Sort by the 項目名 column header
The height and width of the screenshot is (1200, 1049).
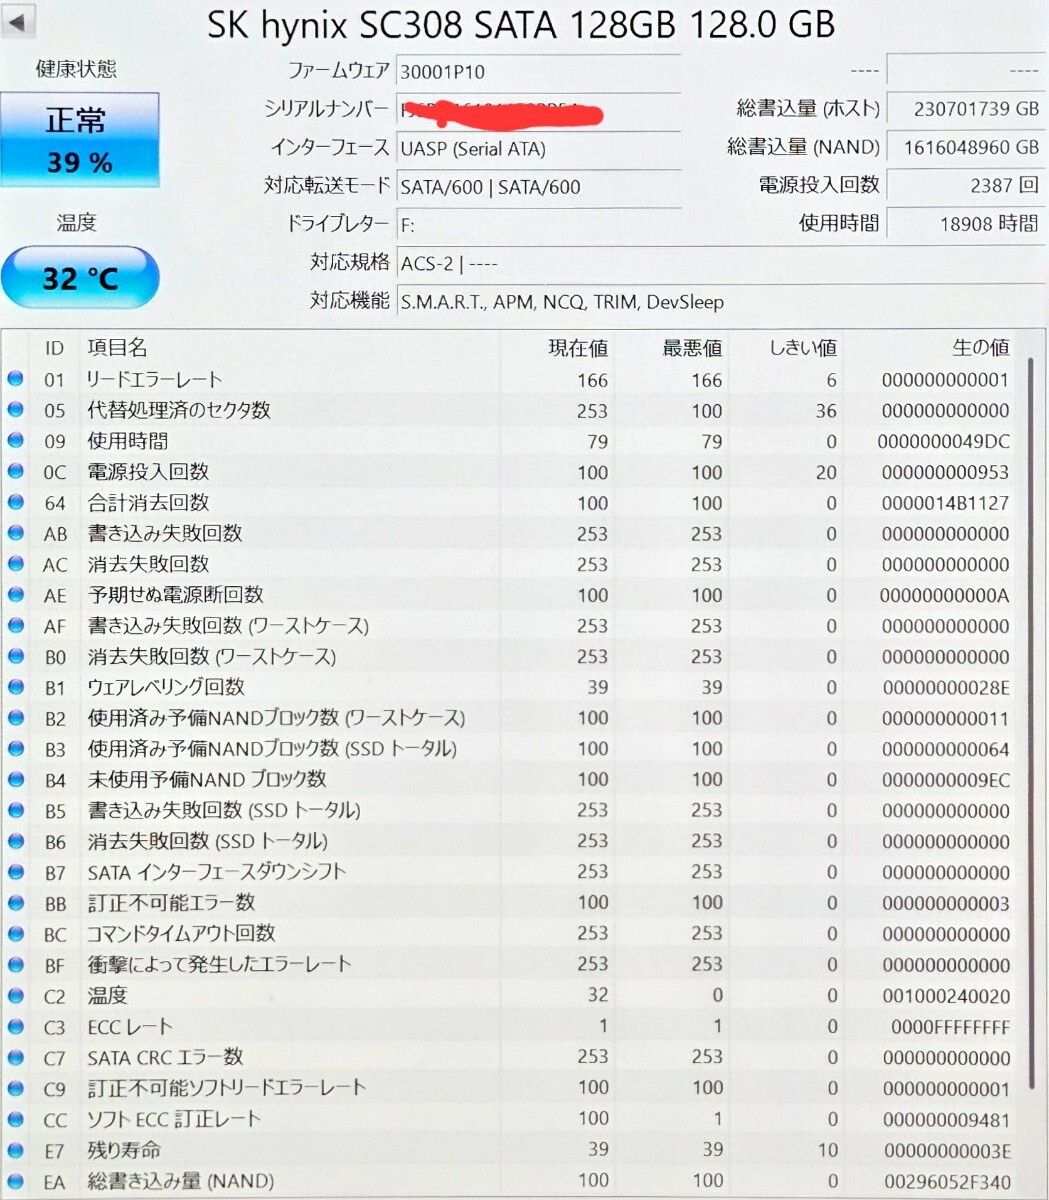pyautogui.click(x=118, y=347)
